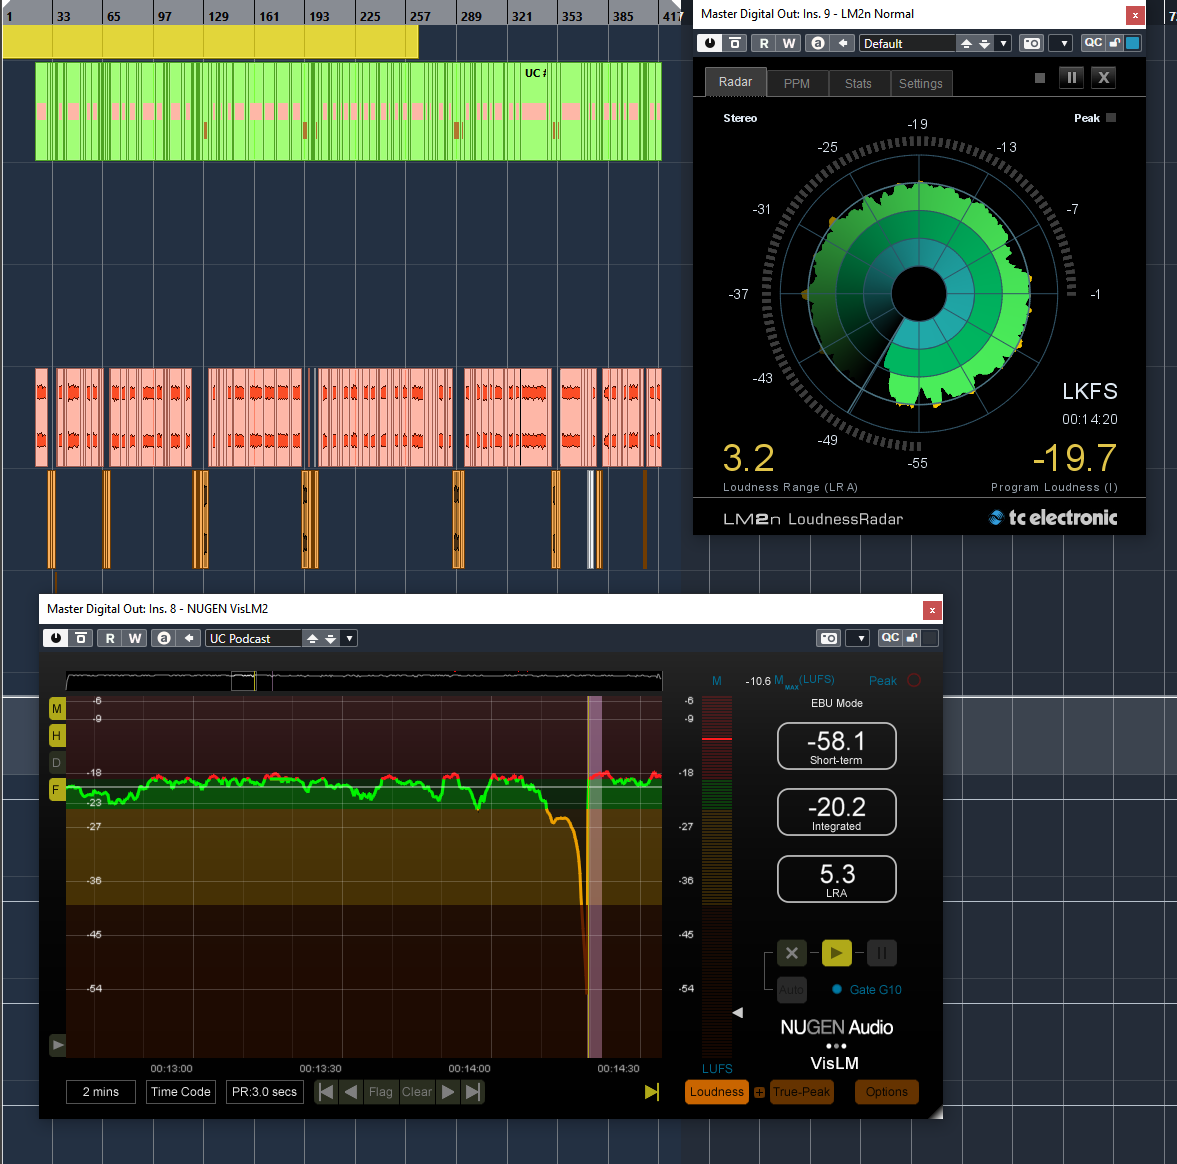The image size is (1177, 1164).
Task: Click the routing icon in LM2n toolbar
Action: tap(735, 44)
